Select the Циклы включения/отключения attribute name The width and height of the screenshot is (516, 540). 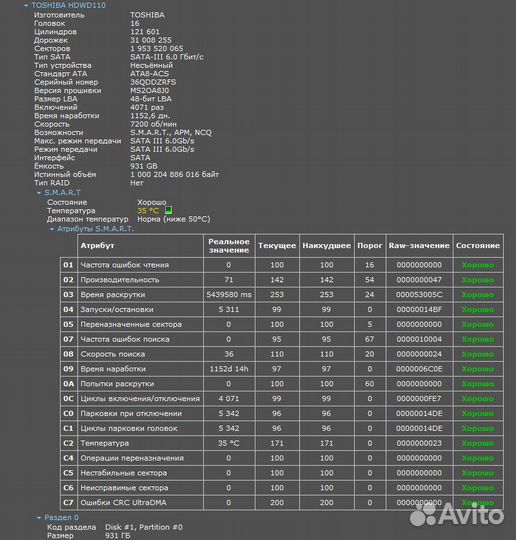pyautogui.click(x=140, y=398)
